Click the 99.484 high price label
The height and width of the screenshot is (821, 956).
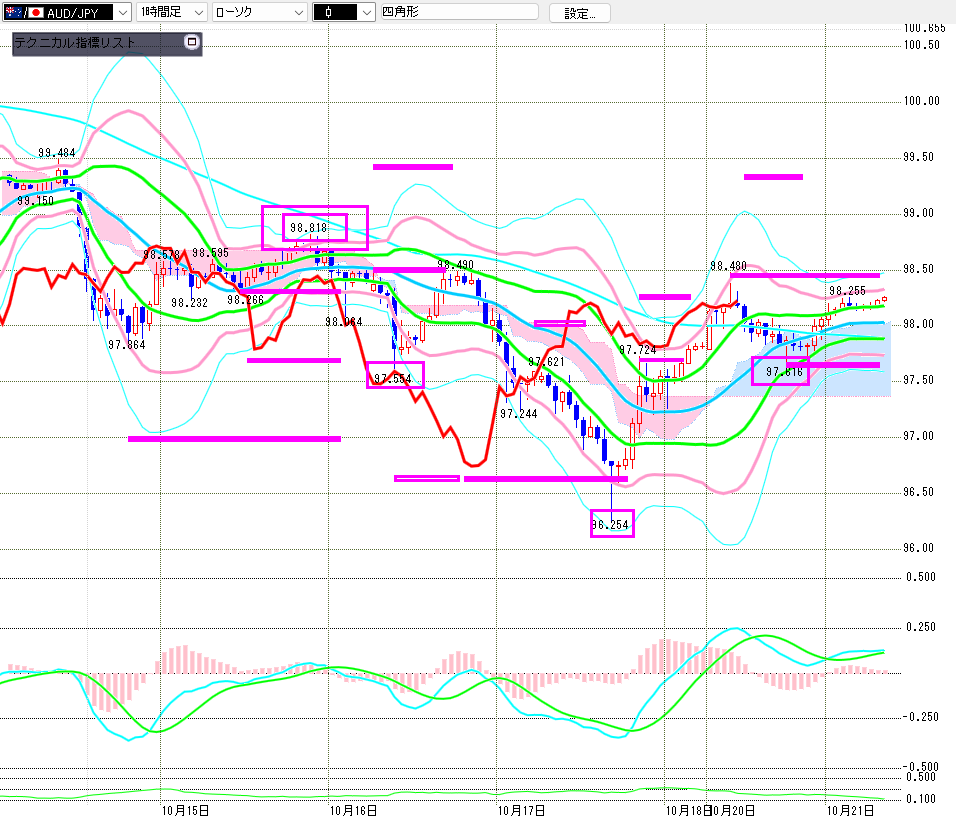tap(57, 153)
